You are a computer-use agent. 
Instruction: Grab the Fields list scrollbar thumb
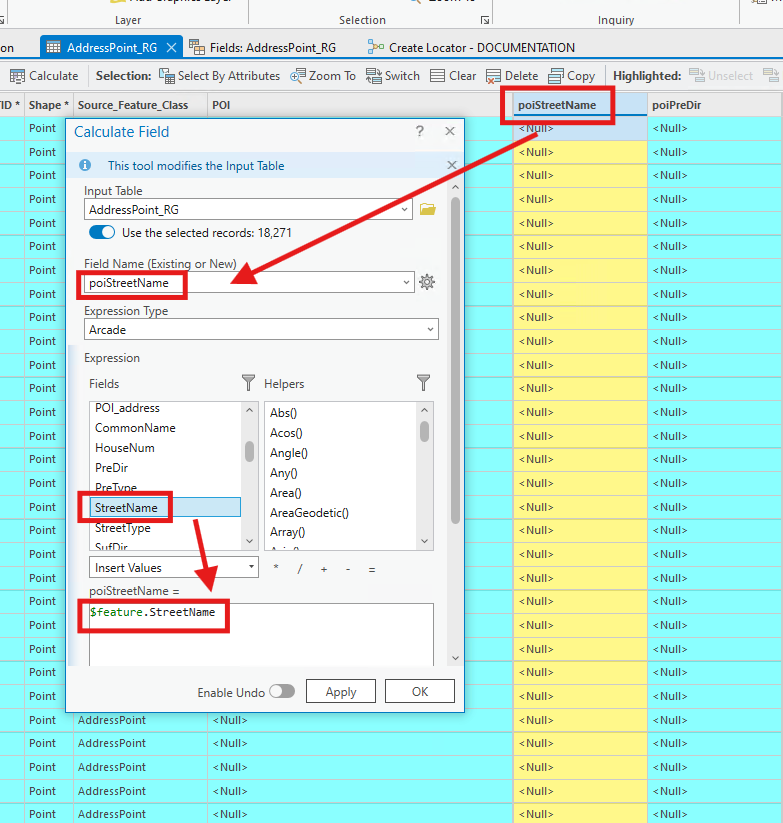pyautogui.click(x=249, y=451)
